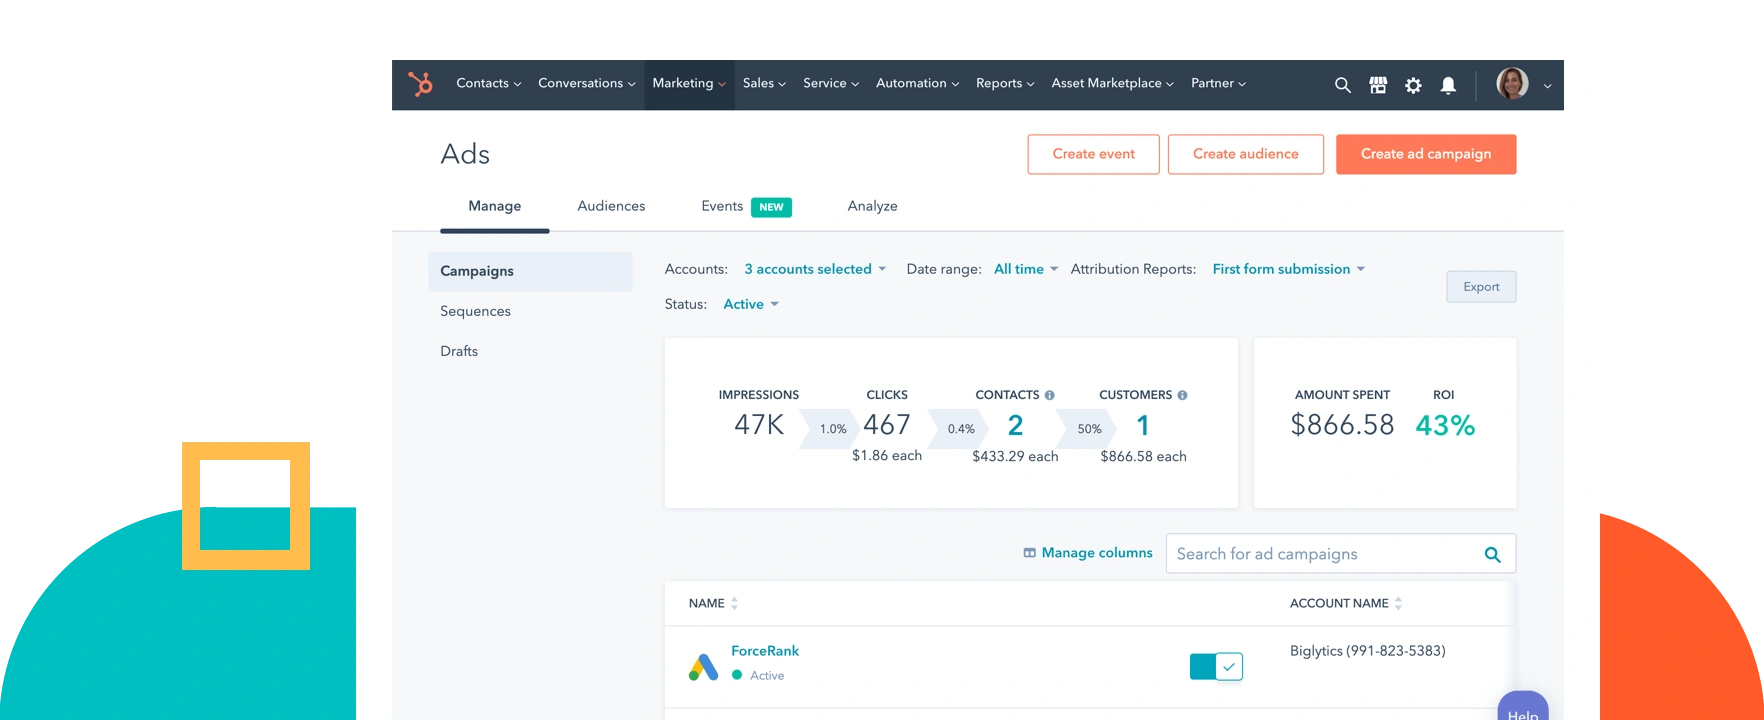Expand the account menu chevron beside avatar
Viewport: 1764px width, 720px height.
coord(1547,86)
